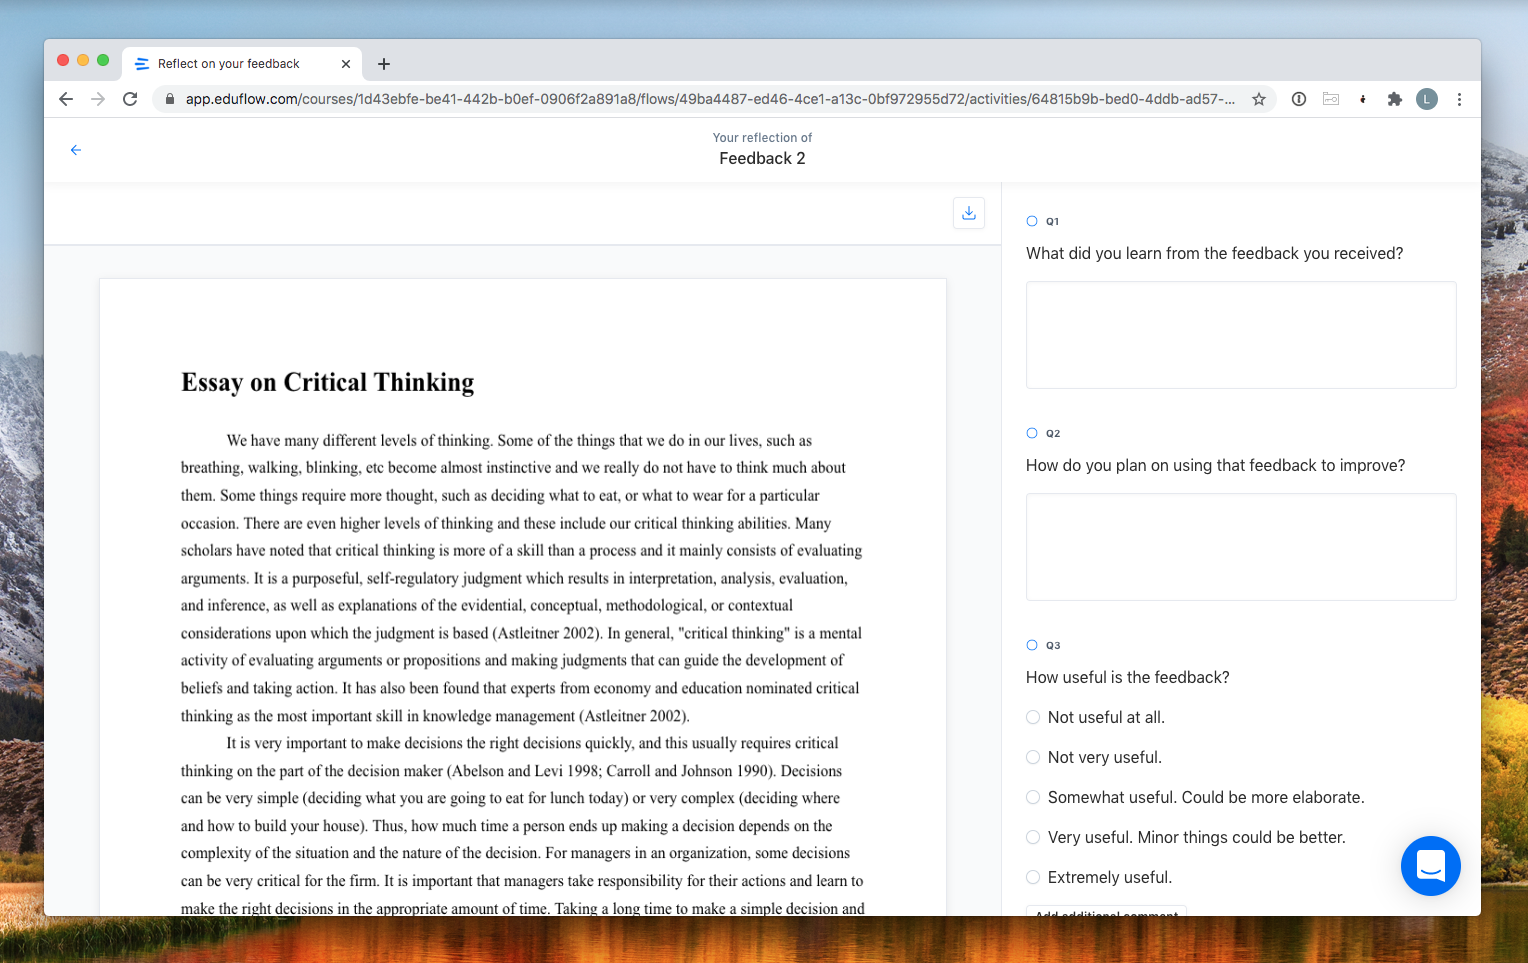Select "Not useful at all." option
This screenshot has height=963, width=1528.
pos(1033,717)
